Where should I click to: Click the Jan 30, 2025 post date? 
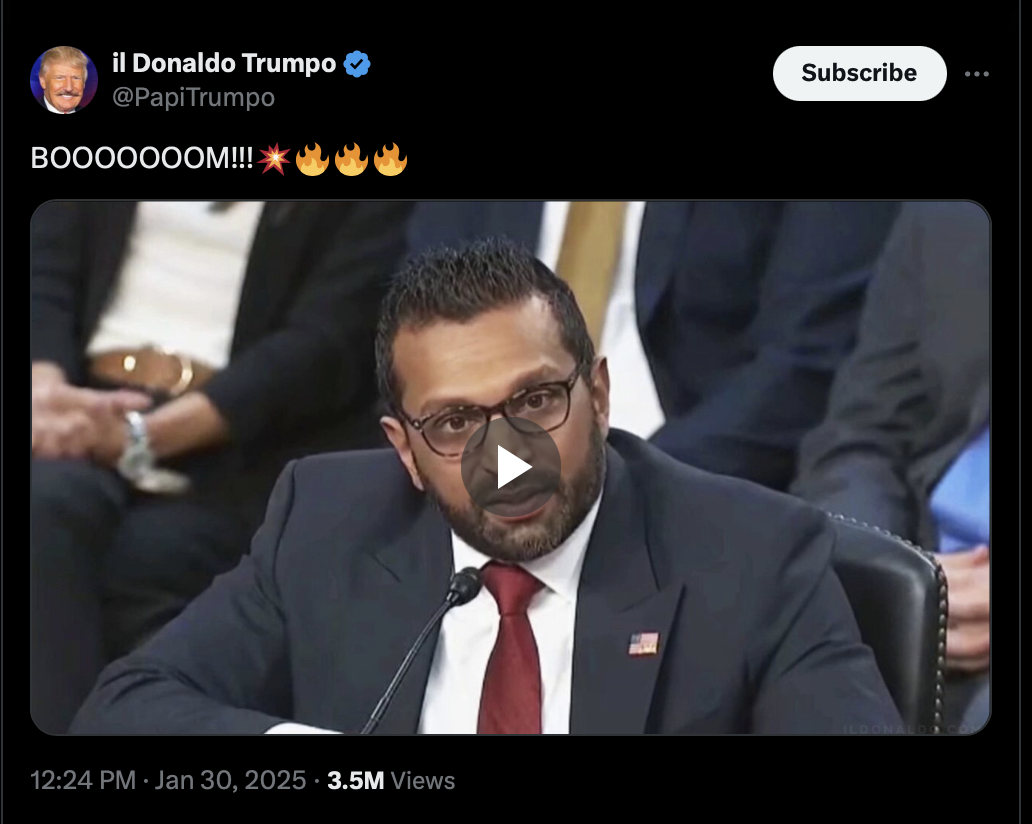[230, 781]
